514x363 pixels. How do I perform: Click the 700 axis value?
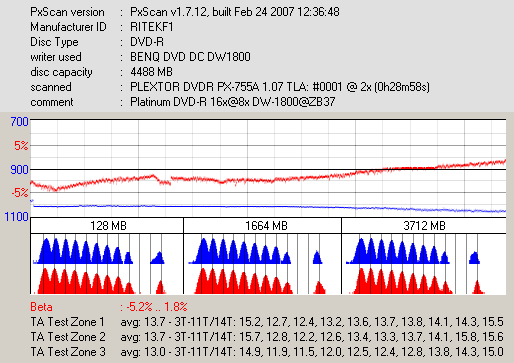tap(19, 122)
